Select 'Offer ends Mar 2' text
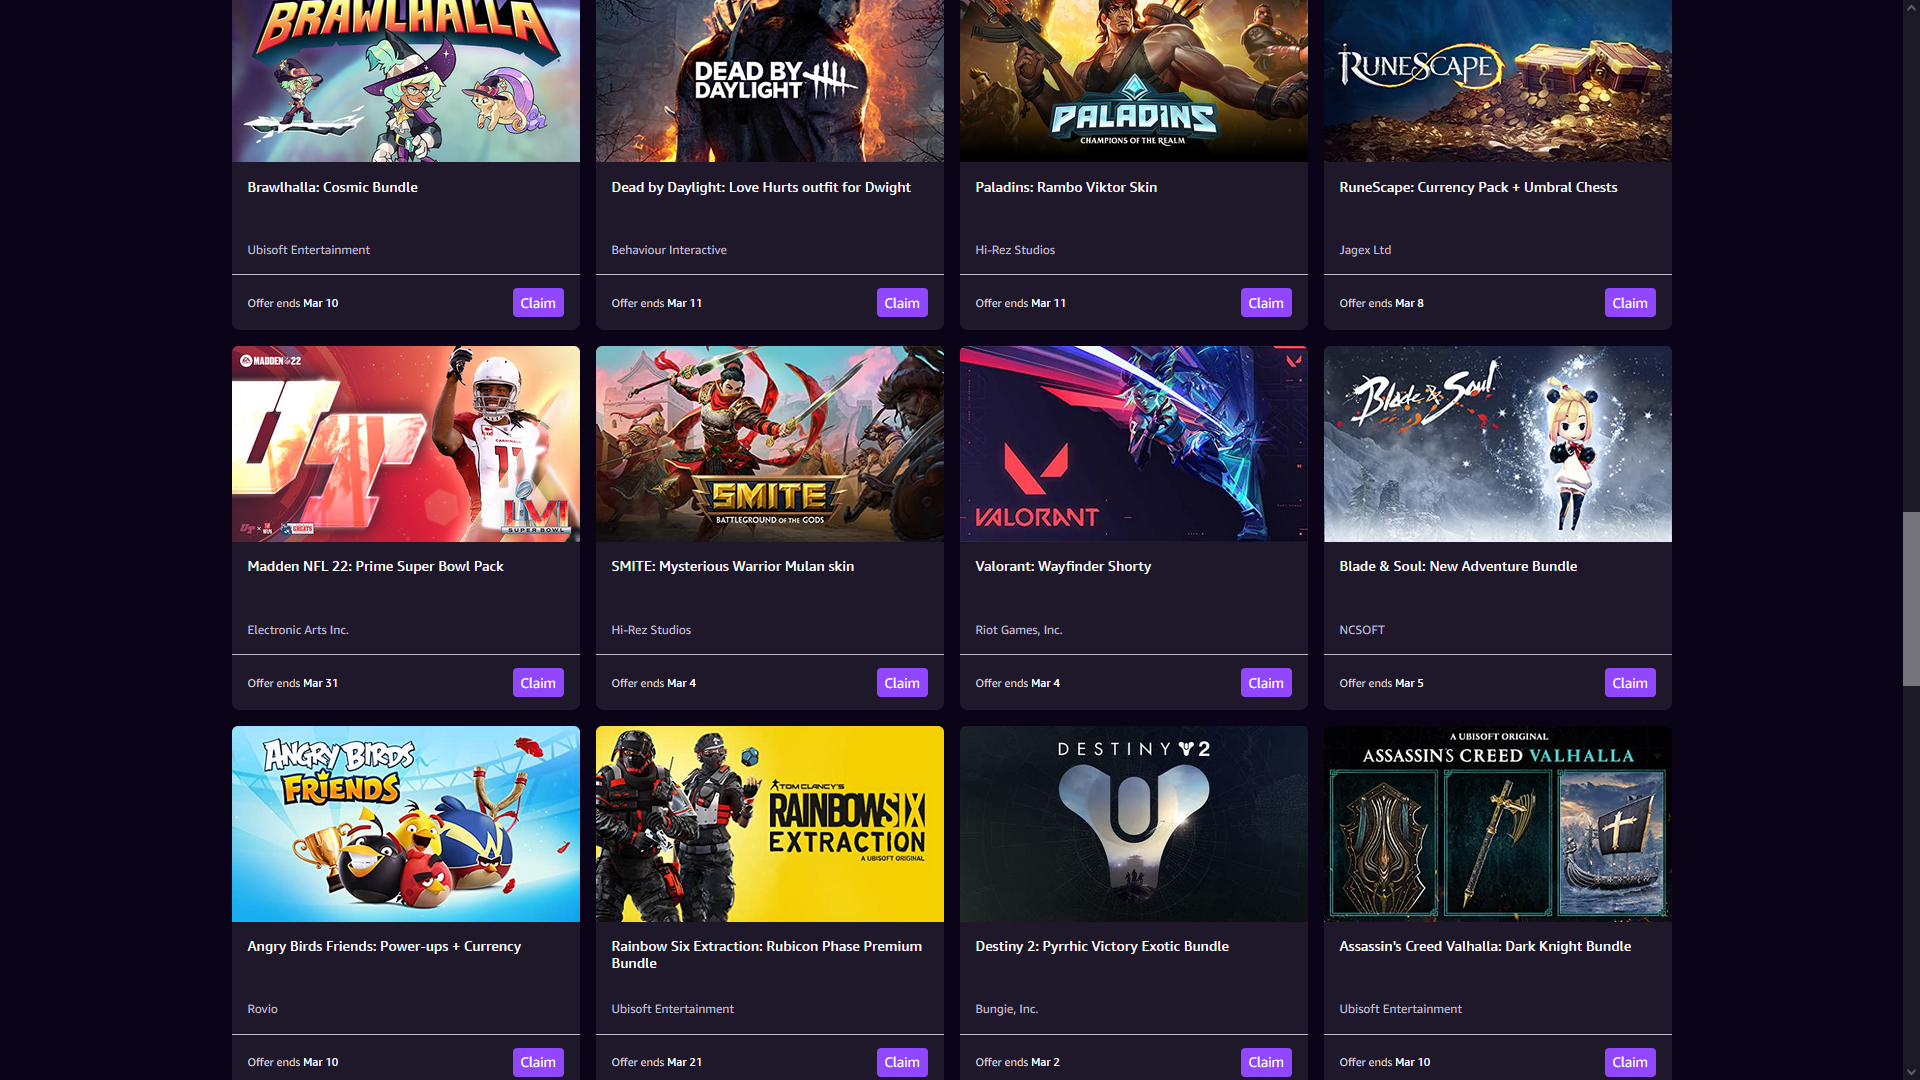The image size is (1920, 1080). [x=1017, y=1062]
